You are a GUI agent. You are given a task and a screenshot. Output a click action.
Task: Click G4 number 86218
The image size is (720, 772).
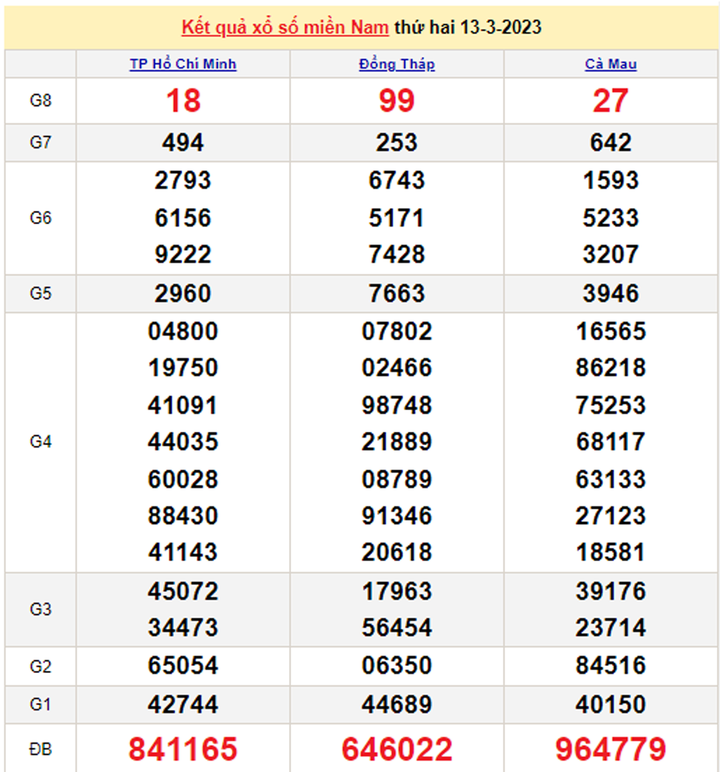tap(611, 368)
